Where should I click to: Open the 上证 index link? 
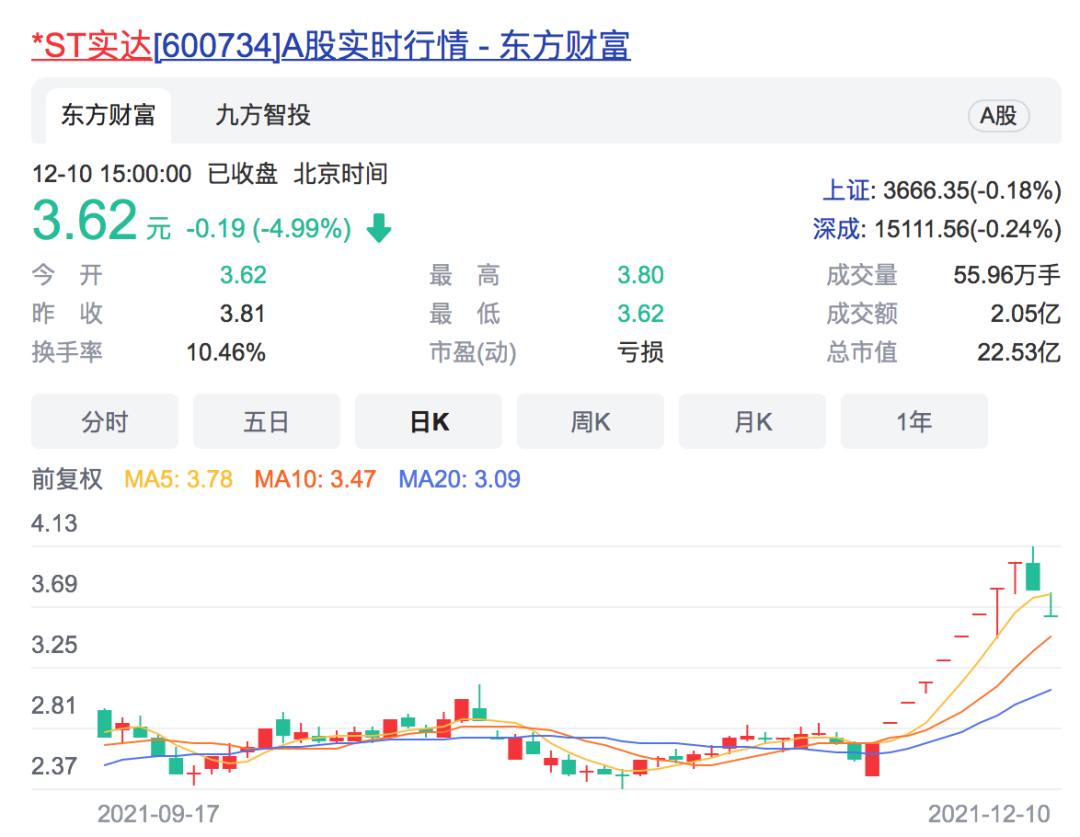847,191
